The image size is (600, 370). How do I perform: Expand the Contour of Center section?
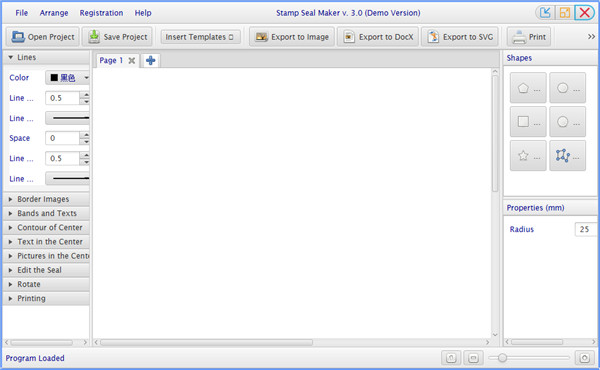click(46, 227)
